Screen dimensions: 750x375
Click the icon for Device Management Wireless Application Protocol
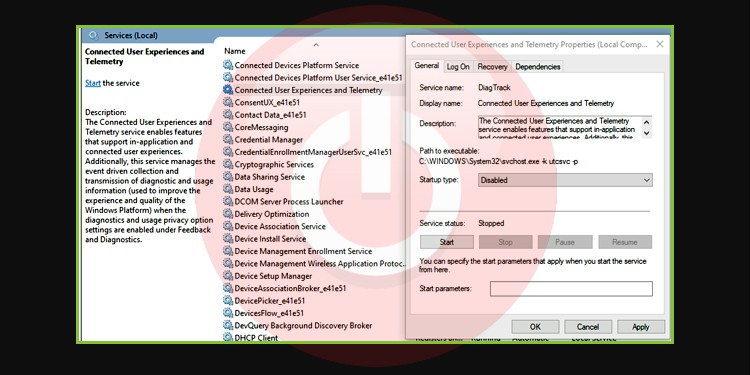(228, 264)
